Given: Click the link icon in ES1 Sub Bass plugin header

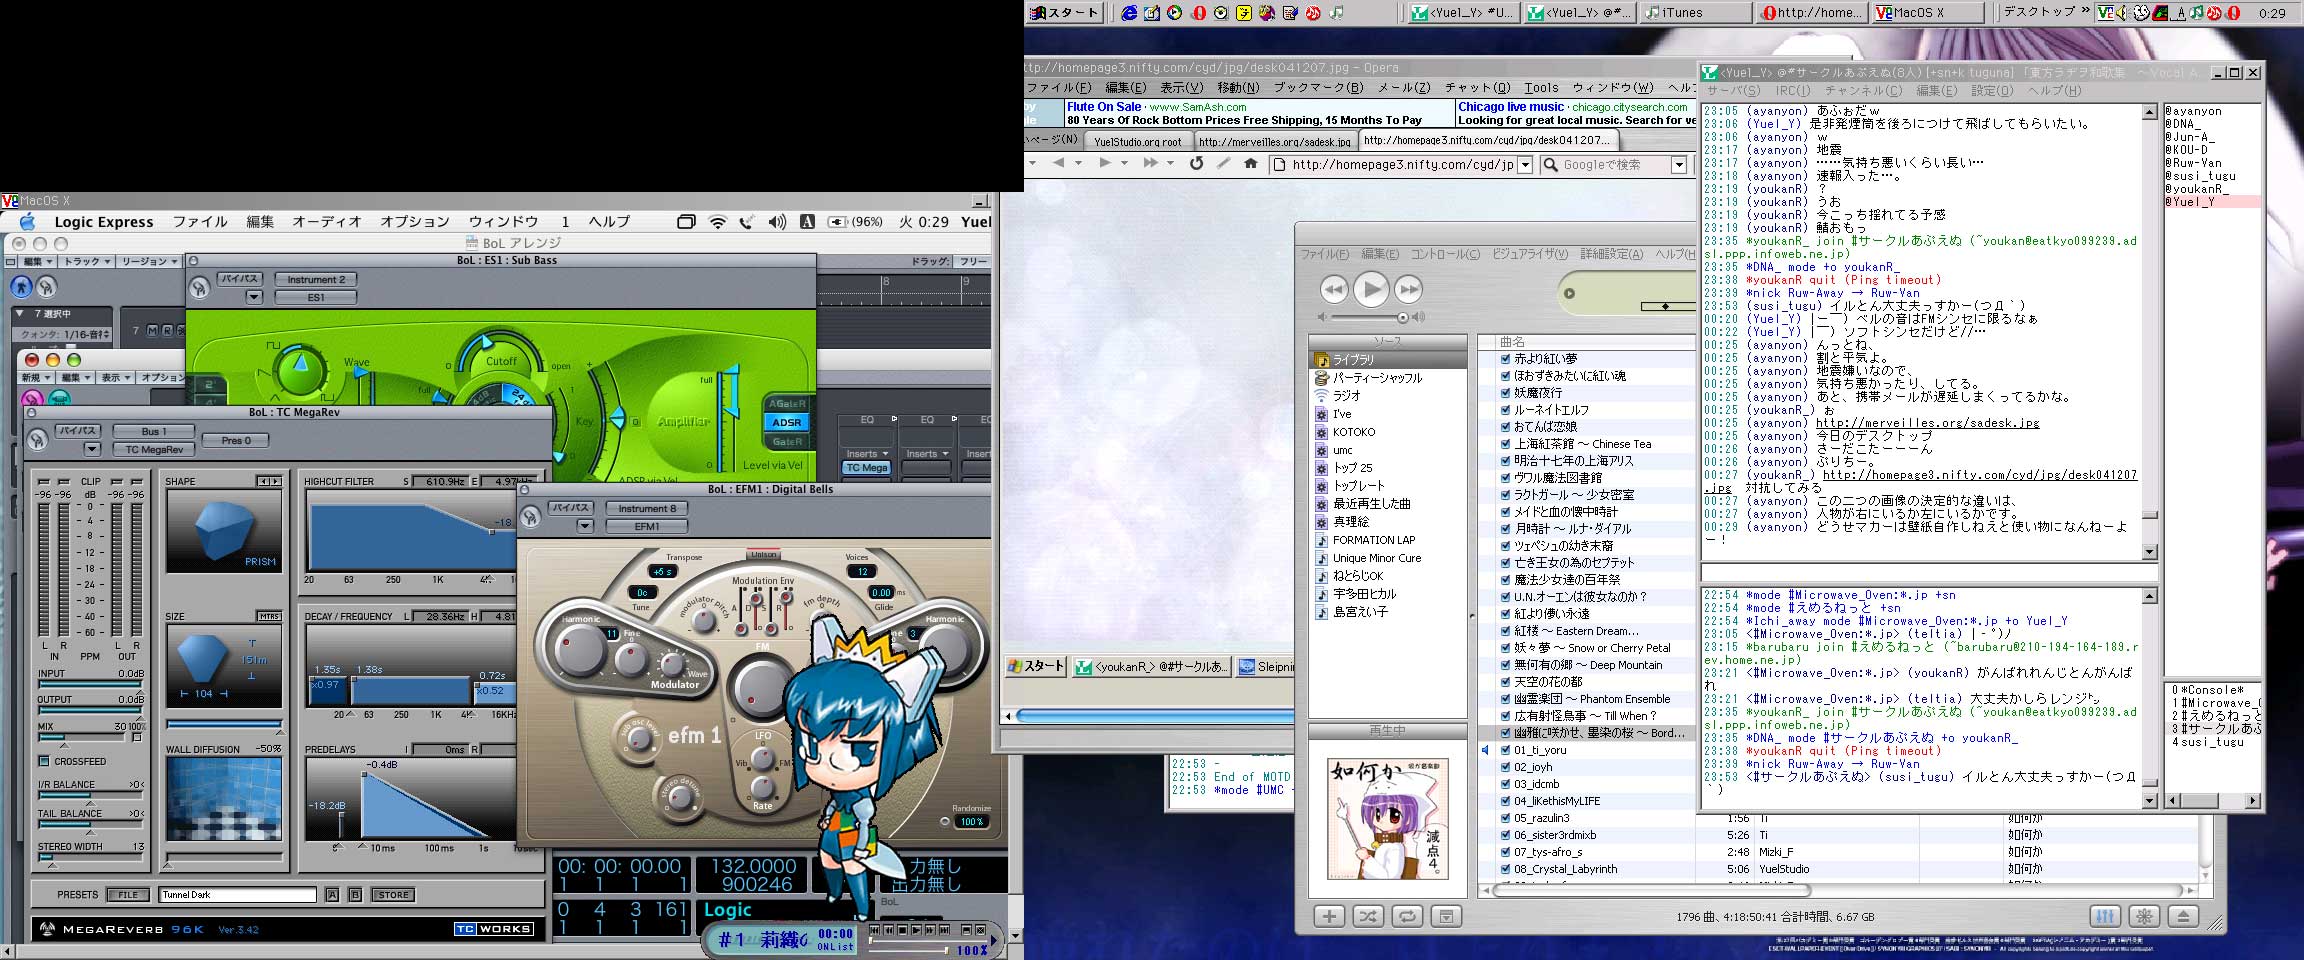Looking at the screenshot, I should 199,288.
